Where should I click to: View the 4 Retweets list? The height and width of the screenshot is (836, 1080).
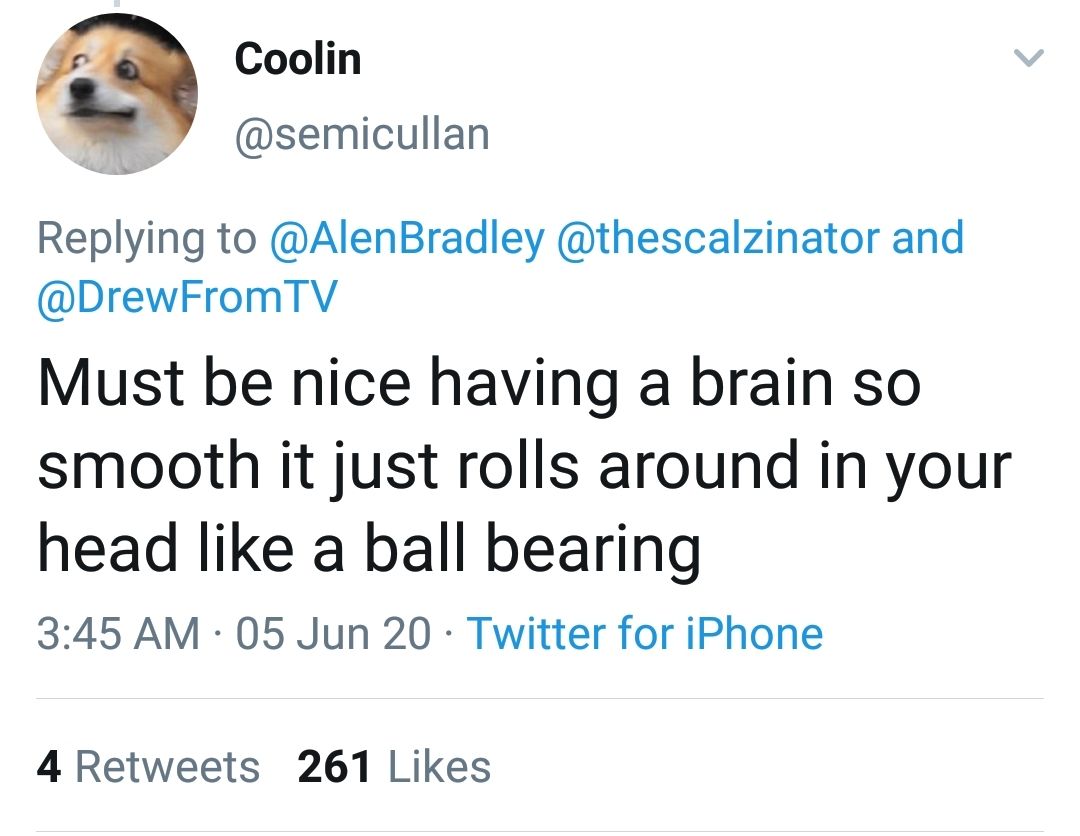135,766
